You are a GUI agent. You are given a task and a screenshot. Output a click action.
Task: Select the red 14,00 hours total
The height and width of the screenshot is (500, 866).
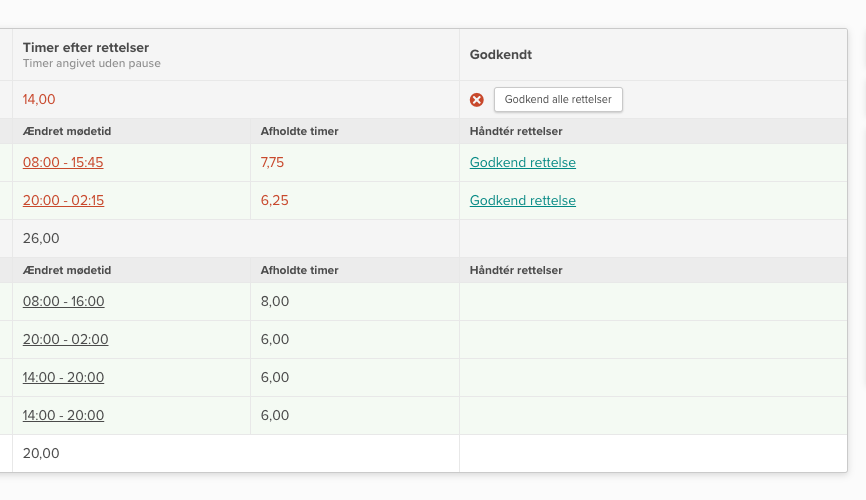coord(39,100)
